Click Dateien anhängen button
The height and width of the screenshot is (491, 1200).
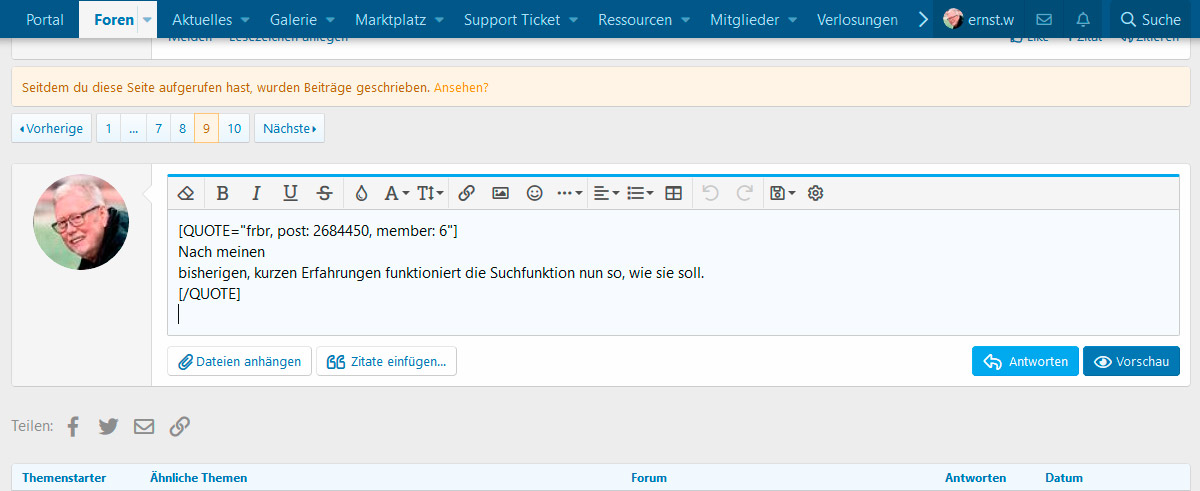point(240,362)
